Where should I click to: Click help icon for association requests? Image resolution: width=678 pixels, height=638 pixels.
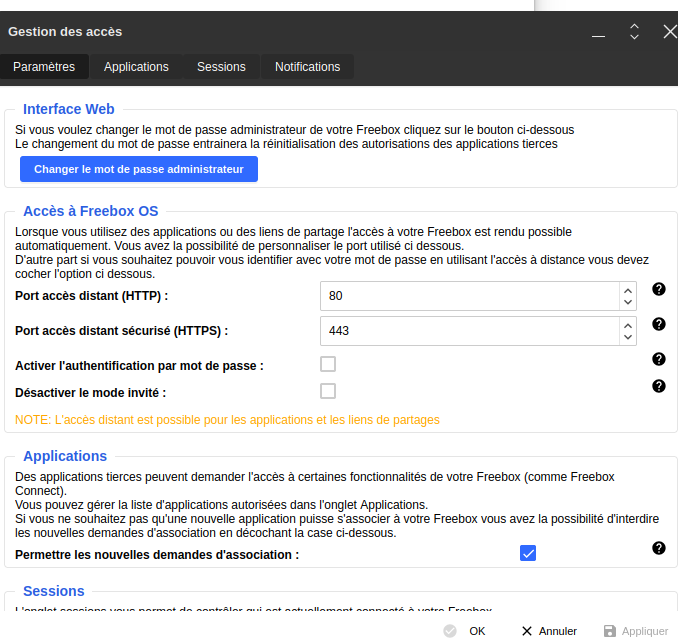659,548
